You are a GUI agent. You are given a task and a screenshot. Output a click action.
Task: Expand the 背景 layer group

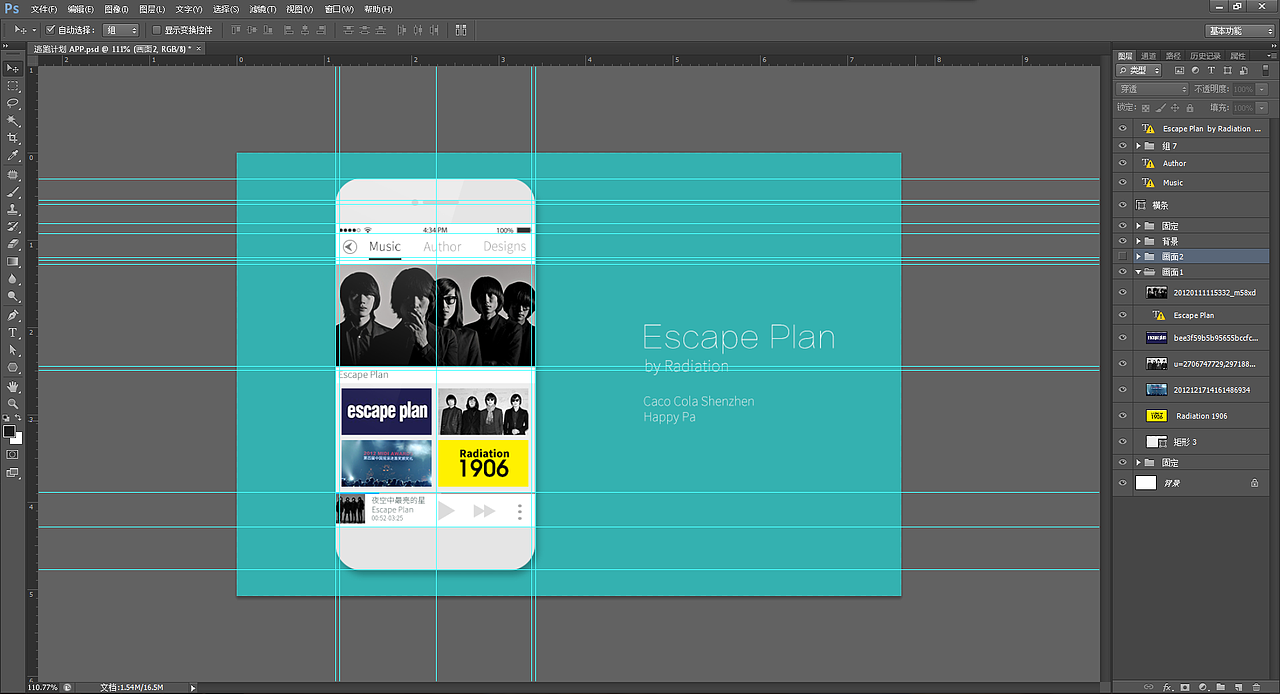click(1138, 241)
